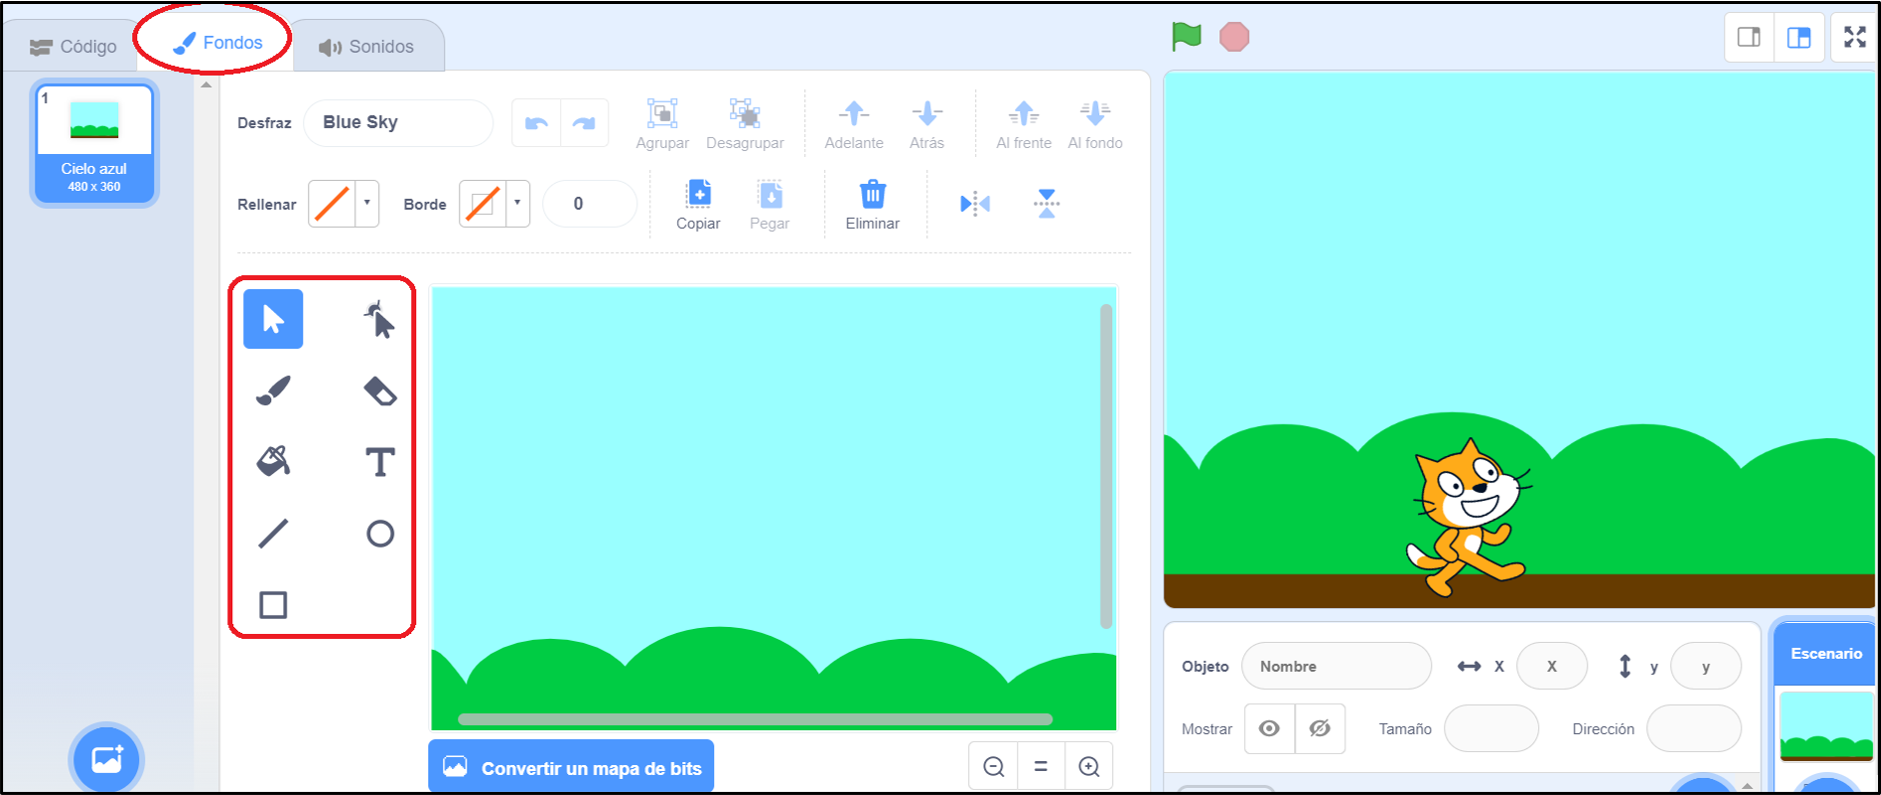Screen dimensions: 1881x795
Task: Click the Desagrupar icon
Action: click(744, 113)
